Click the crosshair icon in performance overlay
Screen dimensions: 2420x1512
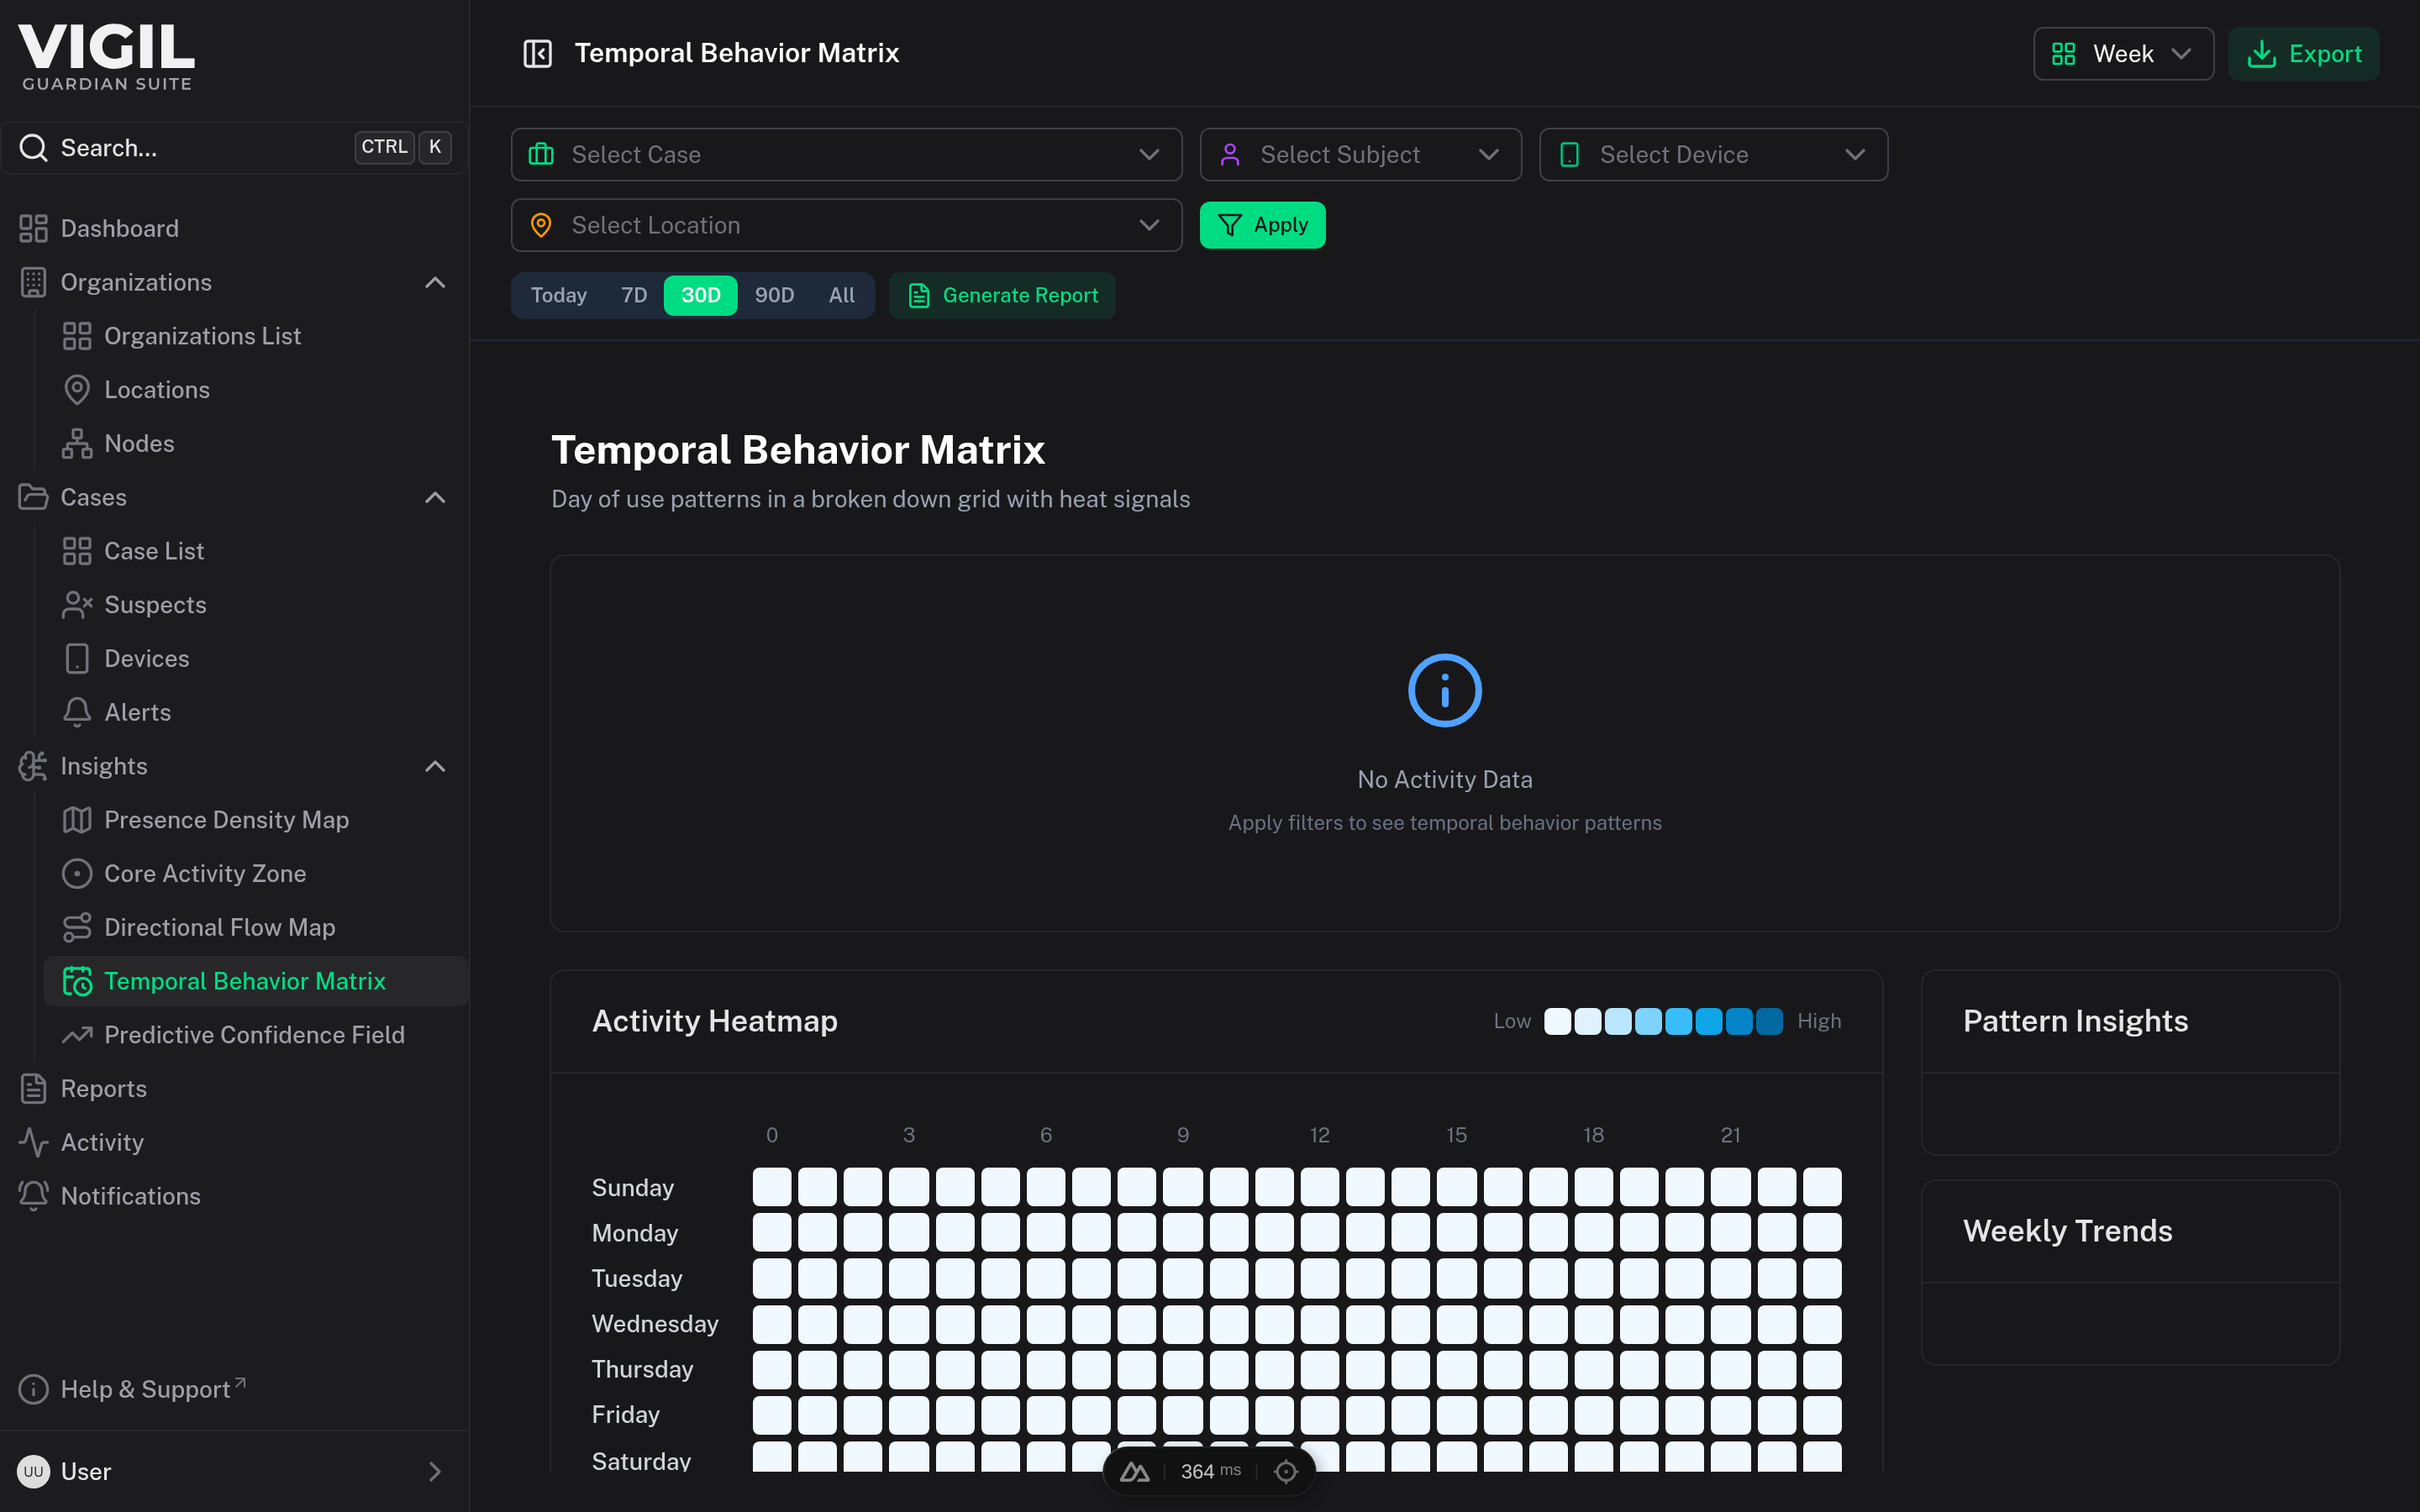coord(1286,1472)
